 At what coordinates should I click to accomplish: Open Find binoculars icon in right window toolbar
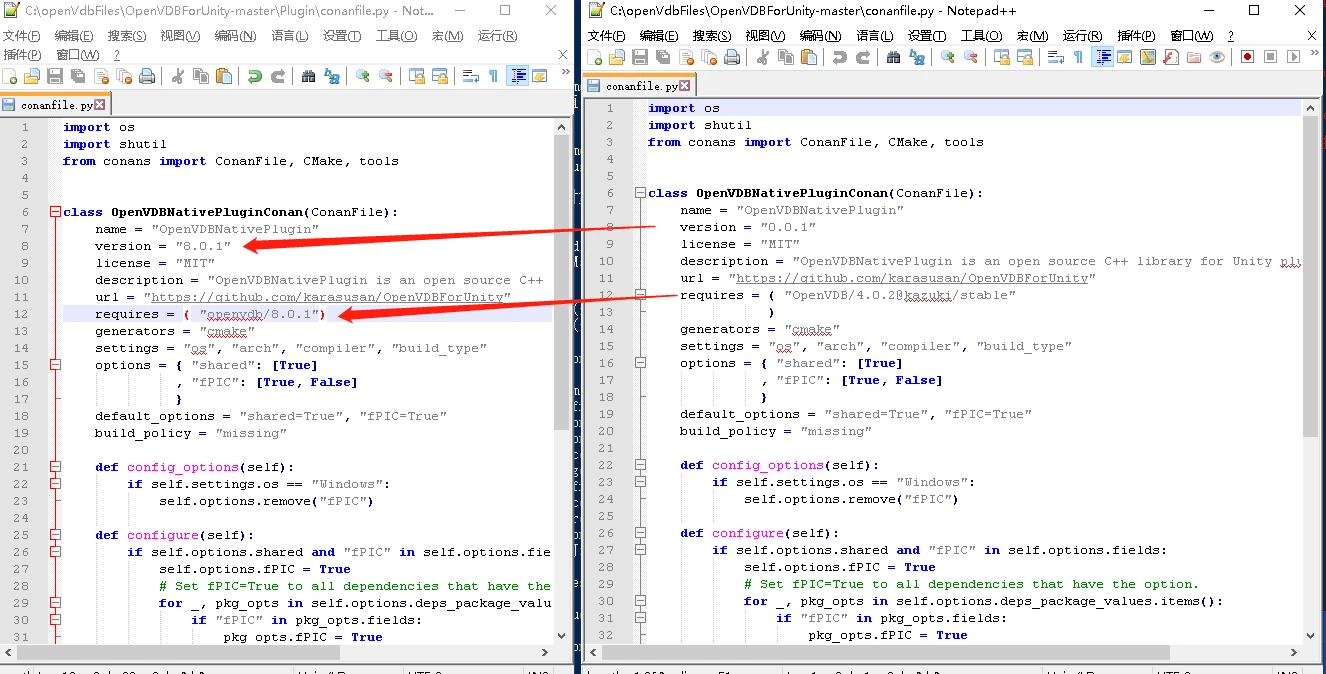(x=893, y=57)
